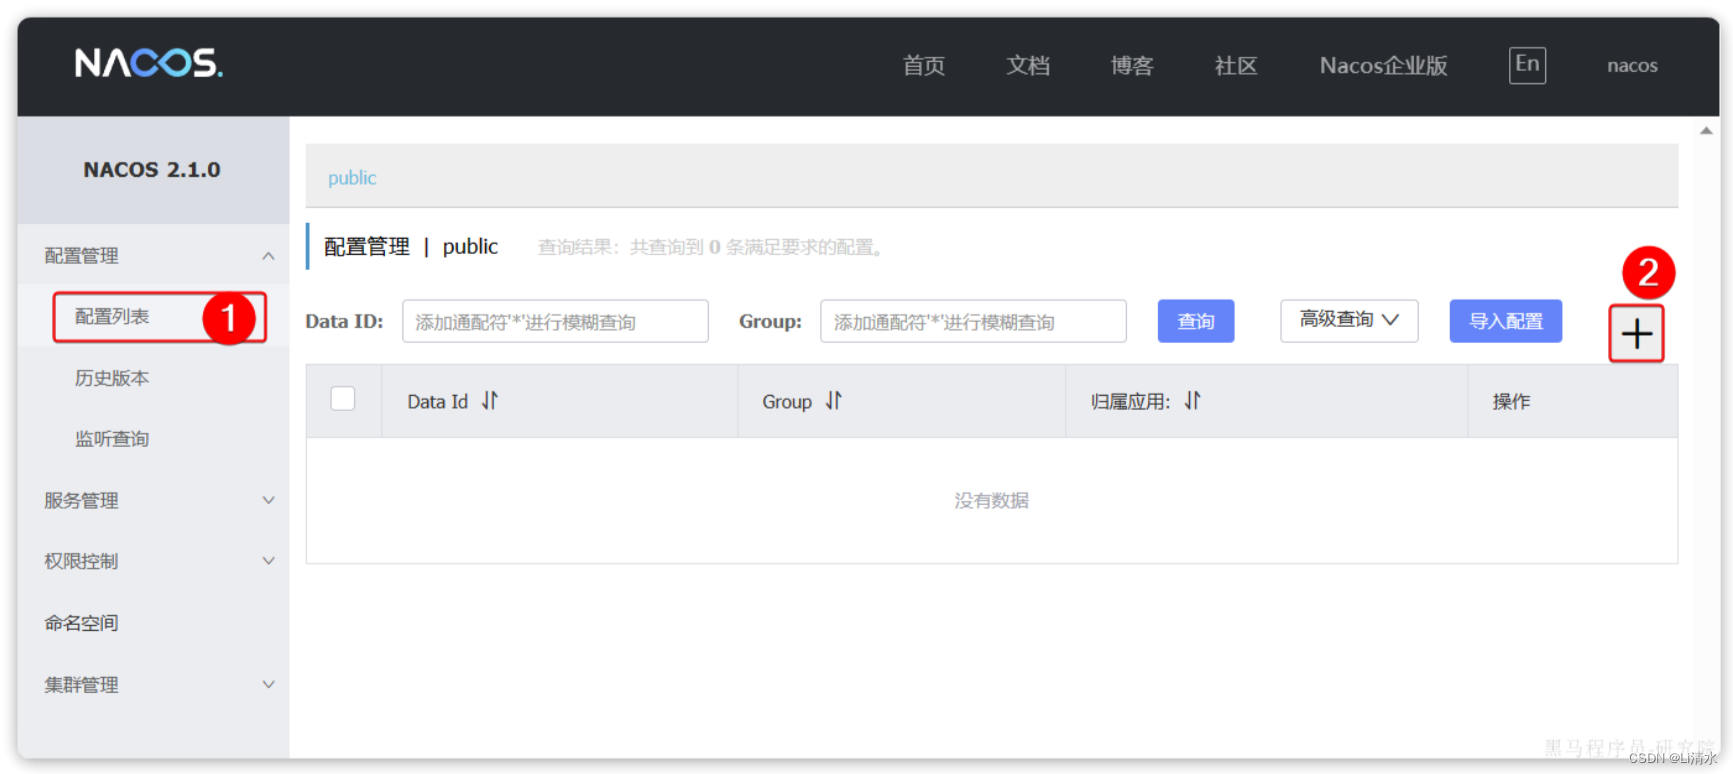Click the scrollbar up arrow
The image size is (1733, 774).
coord(1706,131)
